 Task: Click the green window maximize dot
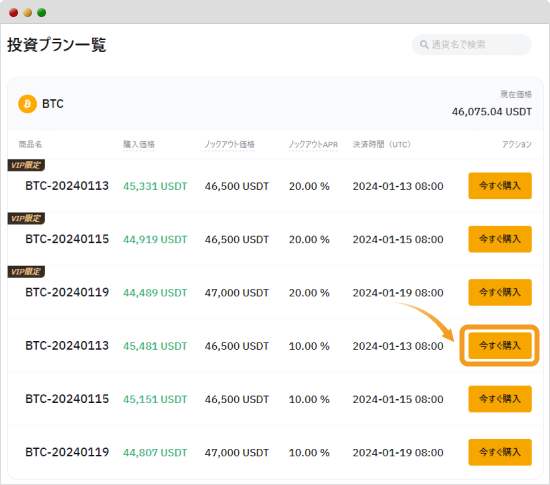[x=42, y=13]
